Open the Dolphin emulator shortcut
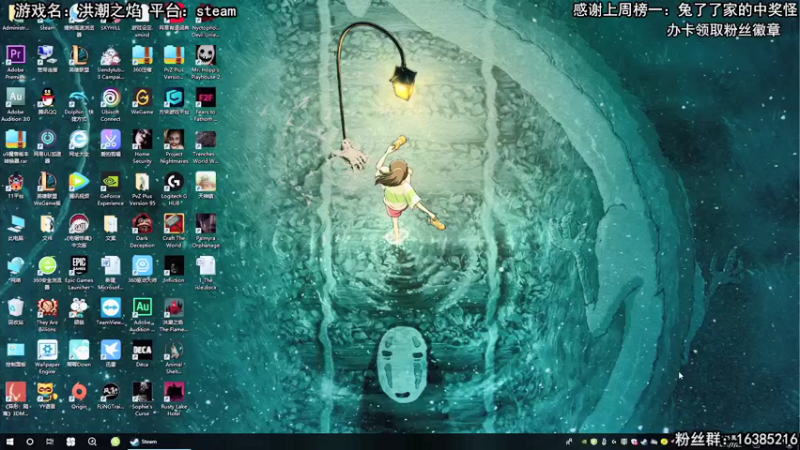Screen dimensions: 800x450 tap(79, 105)
